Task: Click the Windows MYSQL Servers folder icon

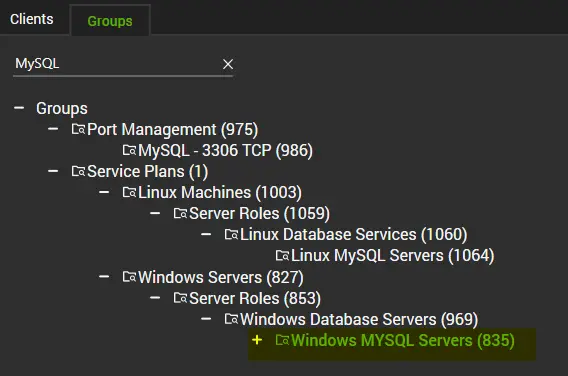Action: tap(283, 340)
